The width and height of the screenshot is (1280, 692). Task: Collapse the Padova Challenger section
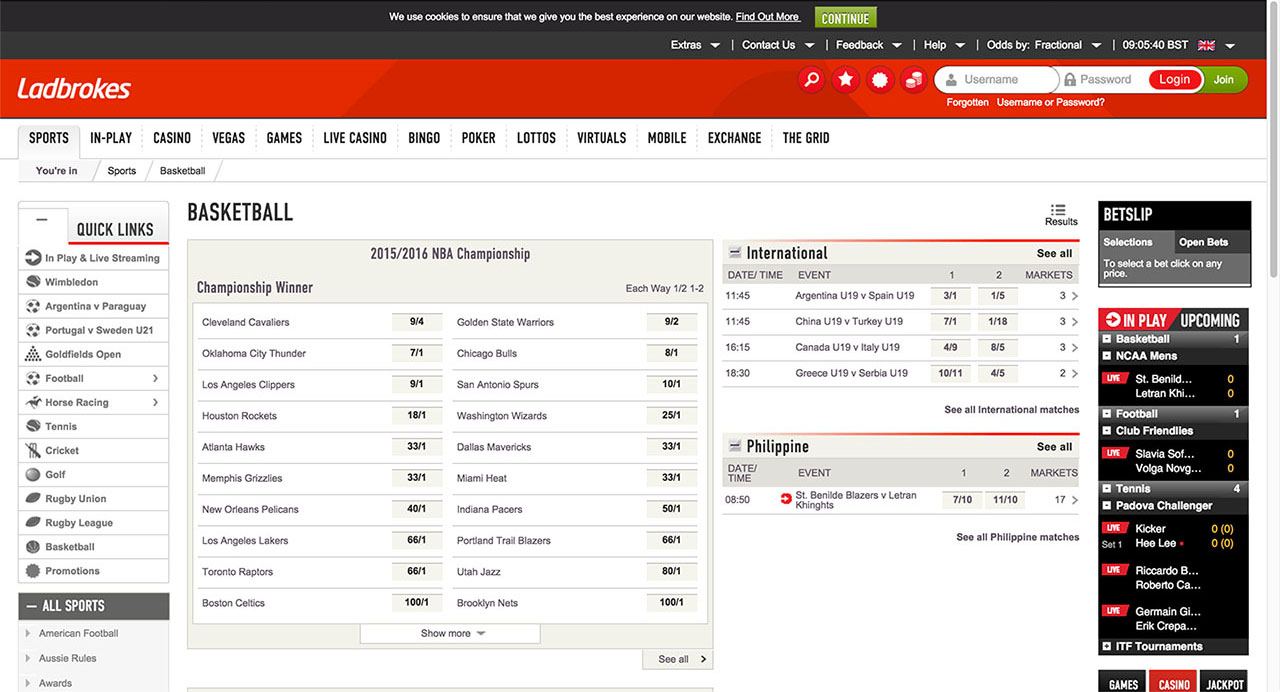(1107, 506)
